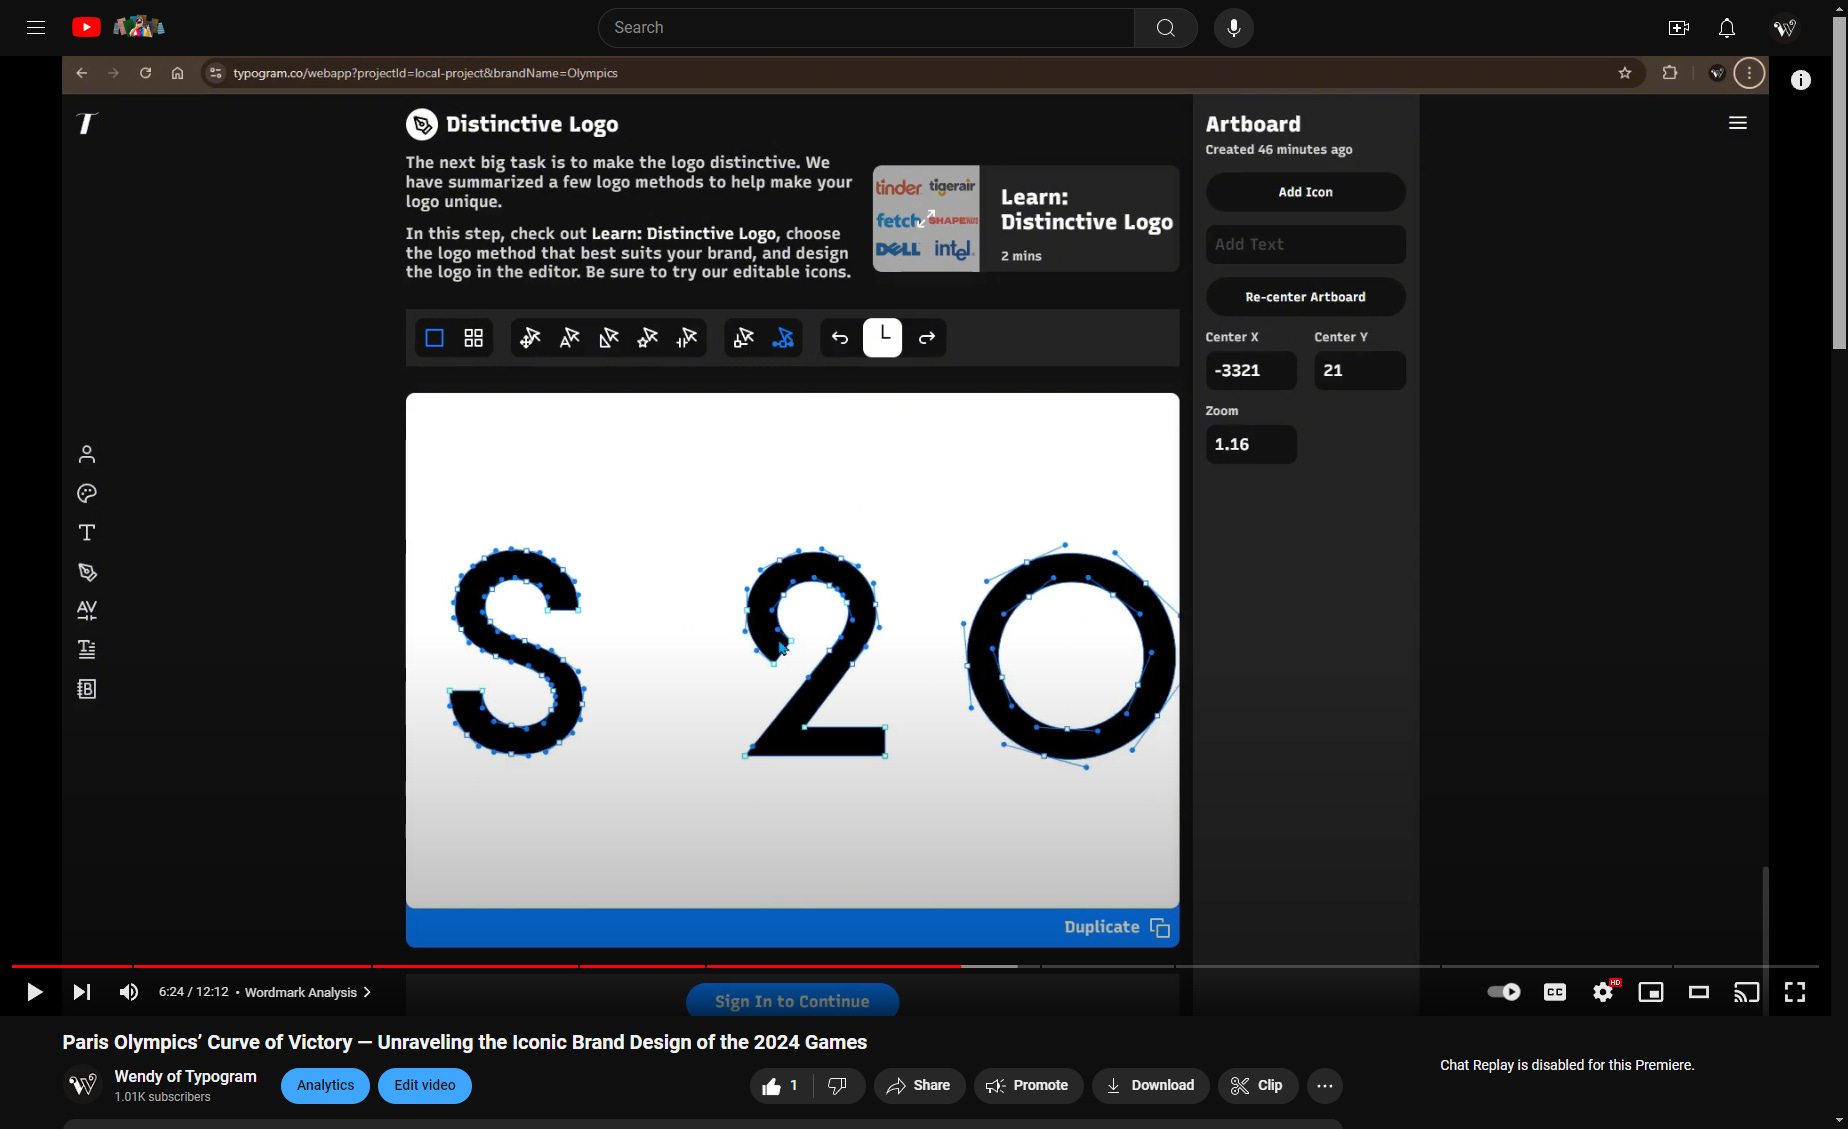Open channel Analytics
1848x1129 pixels.
click(x=325, y=1086)
